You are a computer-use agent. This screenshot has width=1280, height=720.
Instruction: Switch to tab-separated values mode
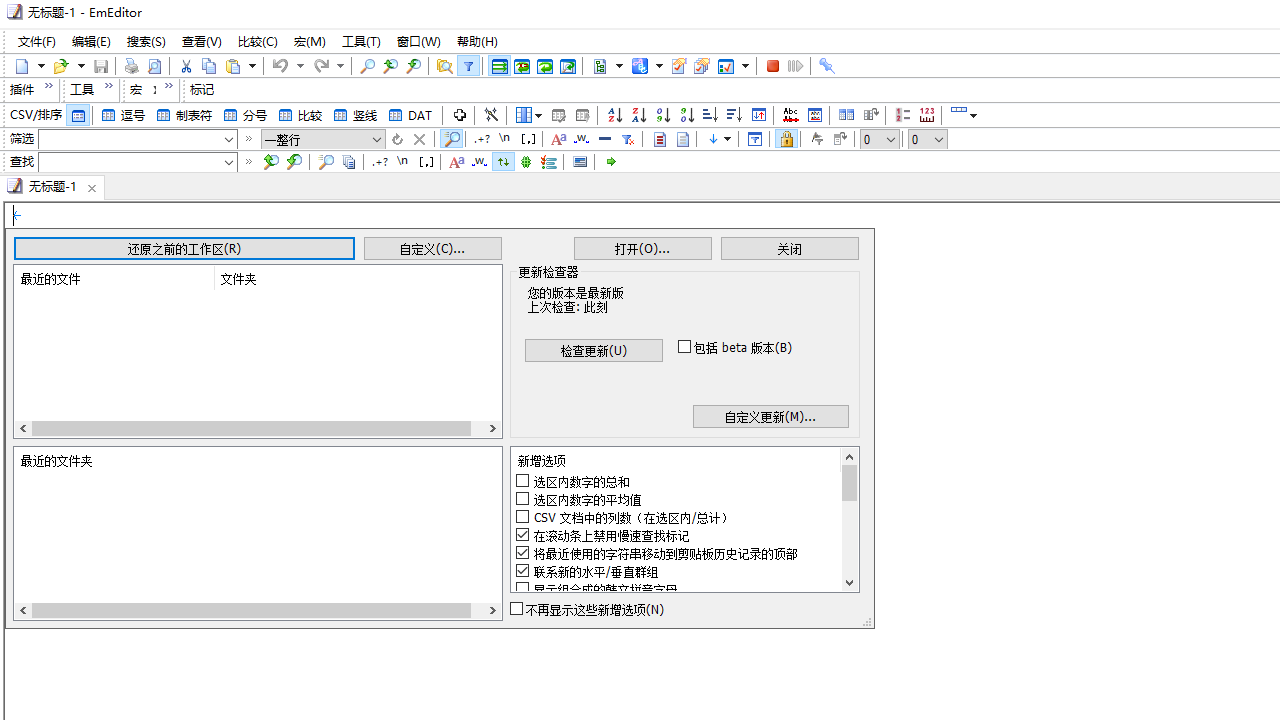tap(184, 115)
